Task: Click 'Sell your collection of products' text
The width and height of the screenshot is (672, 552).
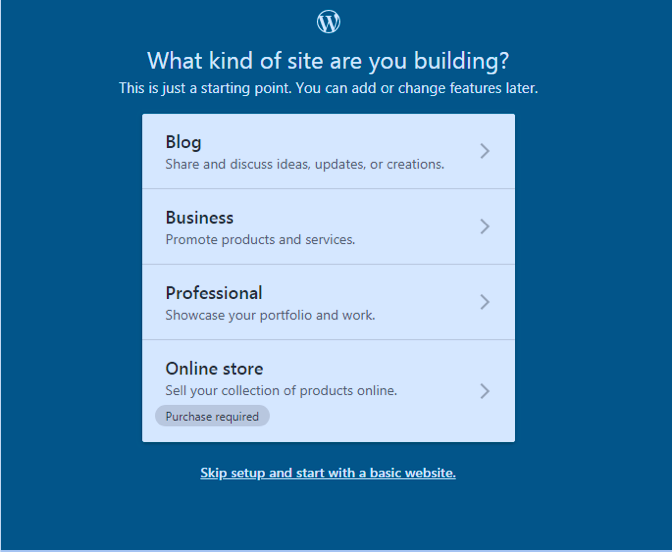Action: point(281,390)
